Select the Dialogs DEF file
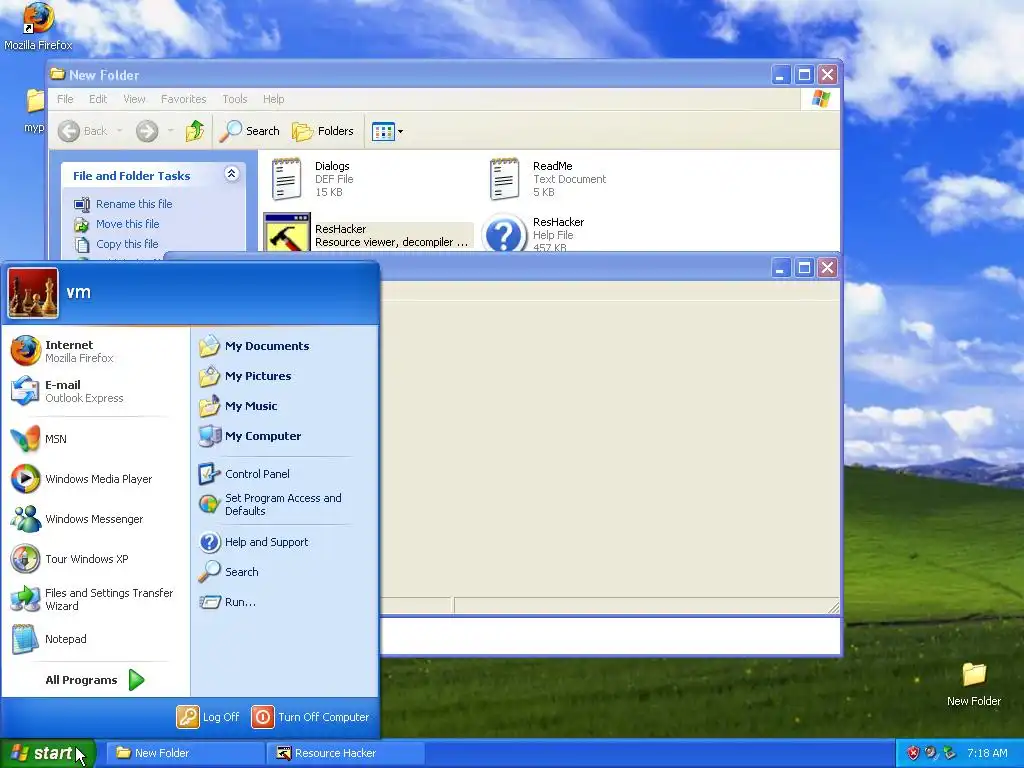The image size is (1024, 768). tap(312, 179)
